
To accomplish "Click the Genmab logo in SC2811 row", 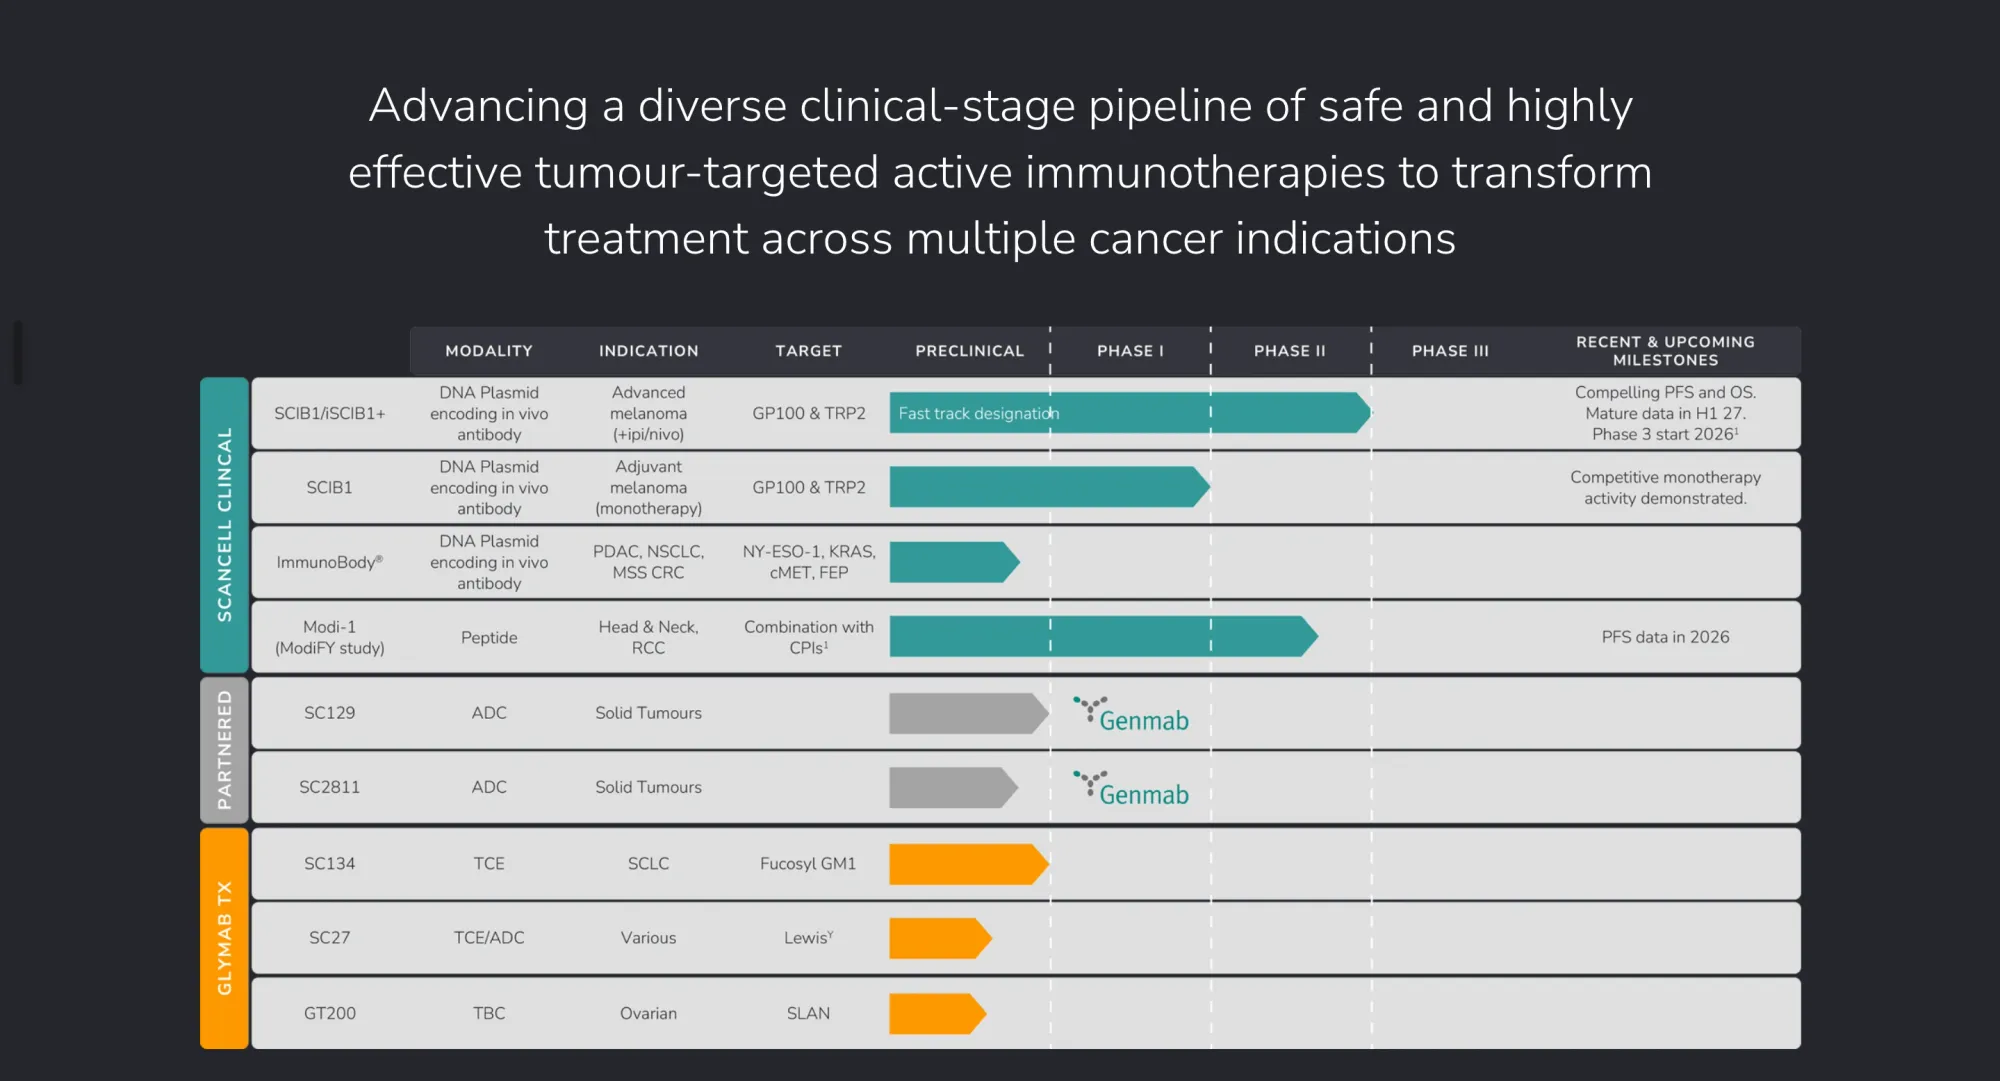I will pyautogui.click(x=1131, y=788).
